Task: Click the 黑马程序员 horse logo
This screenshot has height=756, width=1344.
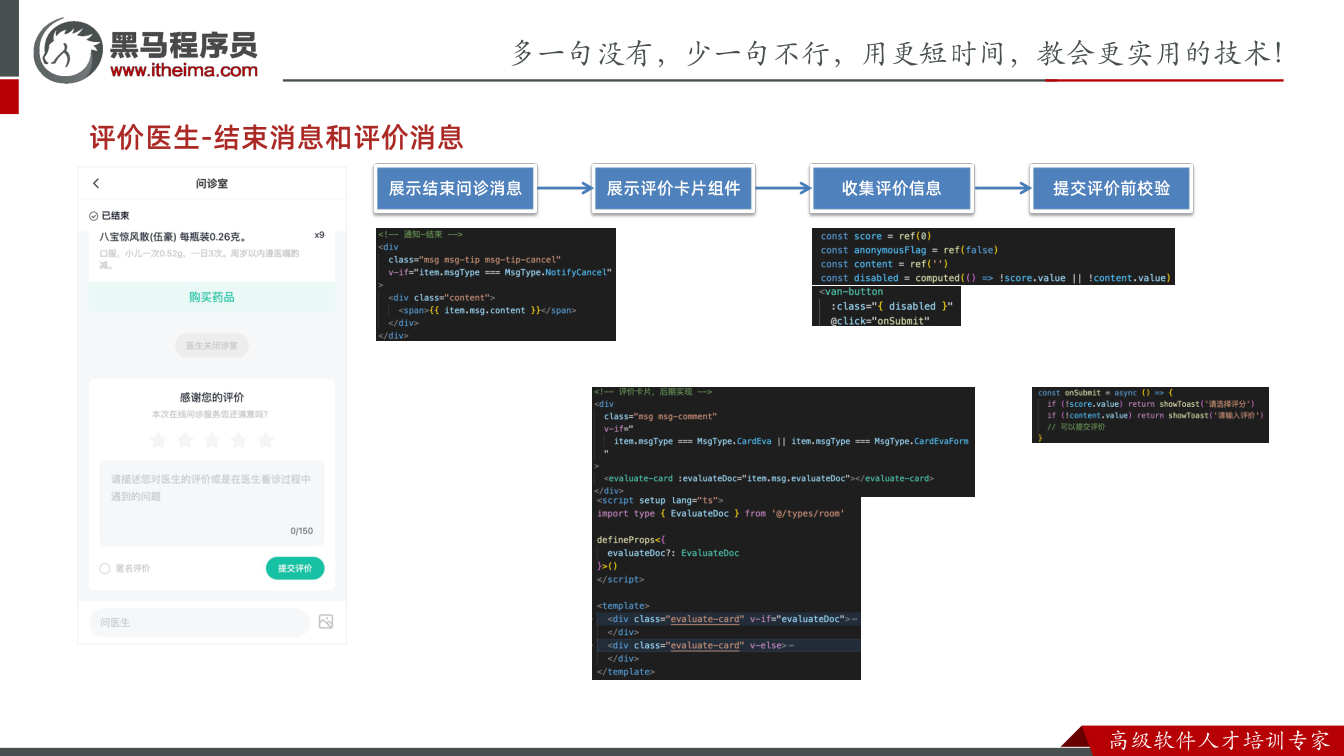Action: click(68, 50)
